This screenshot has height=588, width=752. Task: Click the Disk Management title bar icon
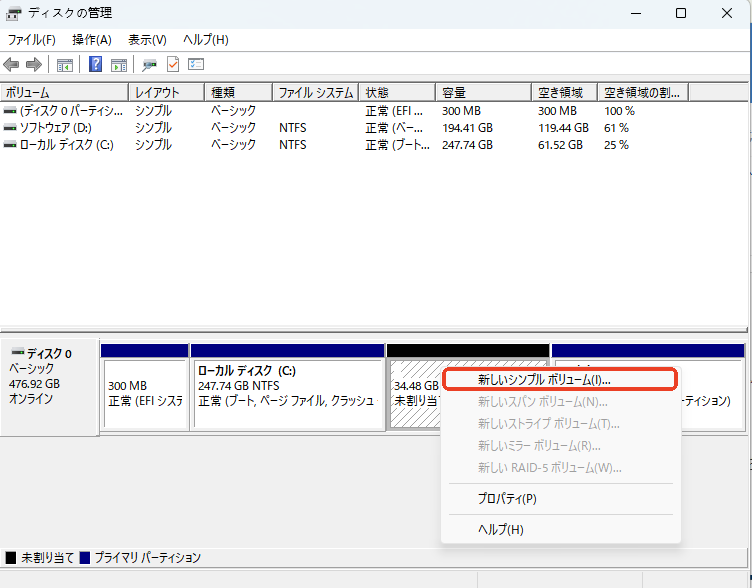click(13, 13)
